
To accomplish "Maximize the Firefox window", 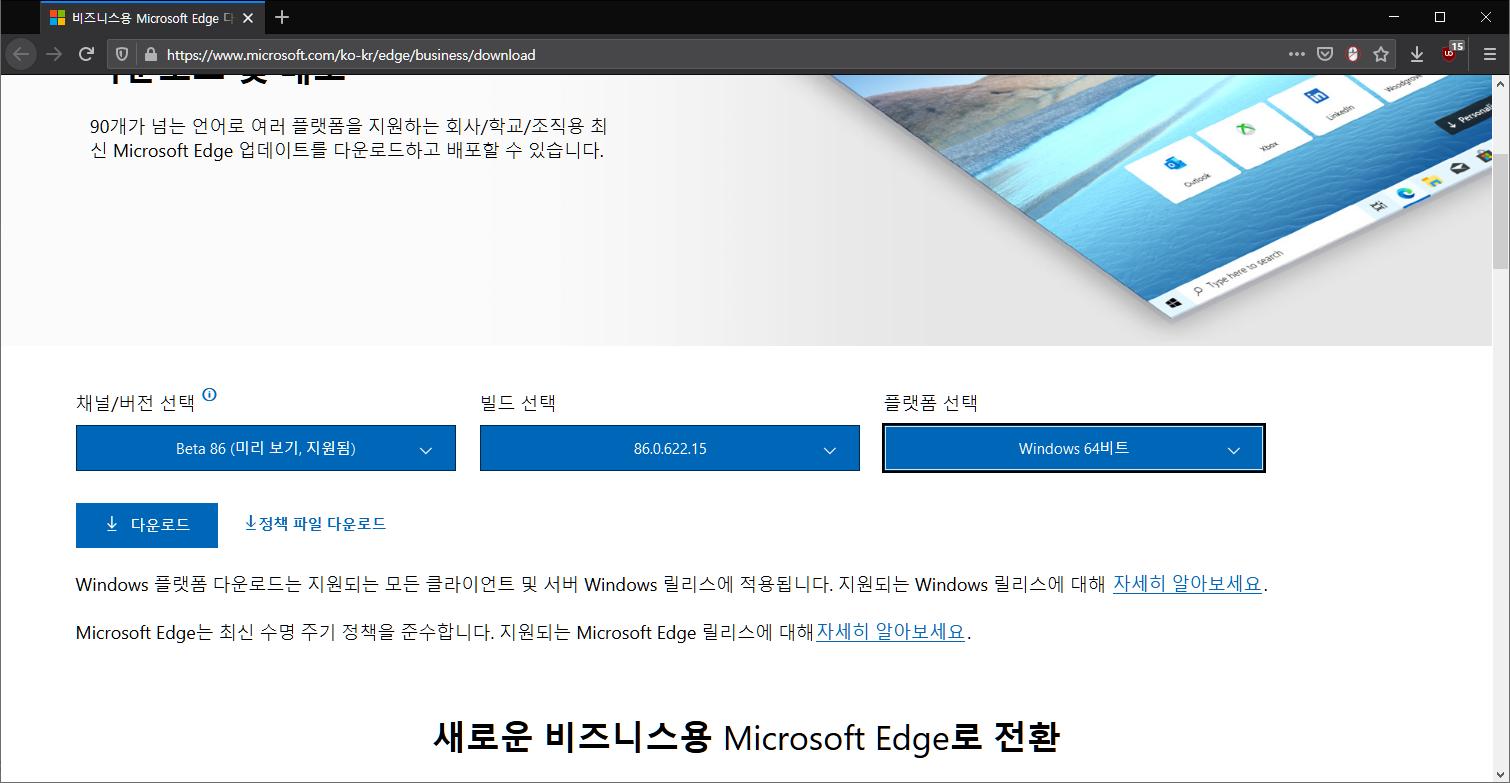I will click(1440, 17).
